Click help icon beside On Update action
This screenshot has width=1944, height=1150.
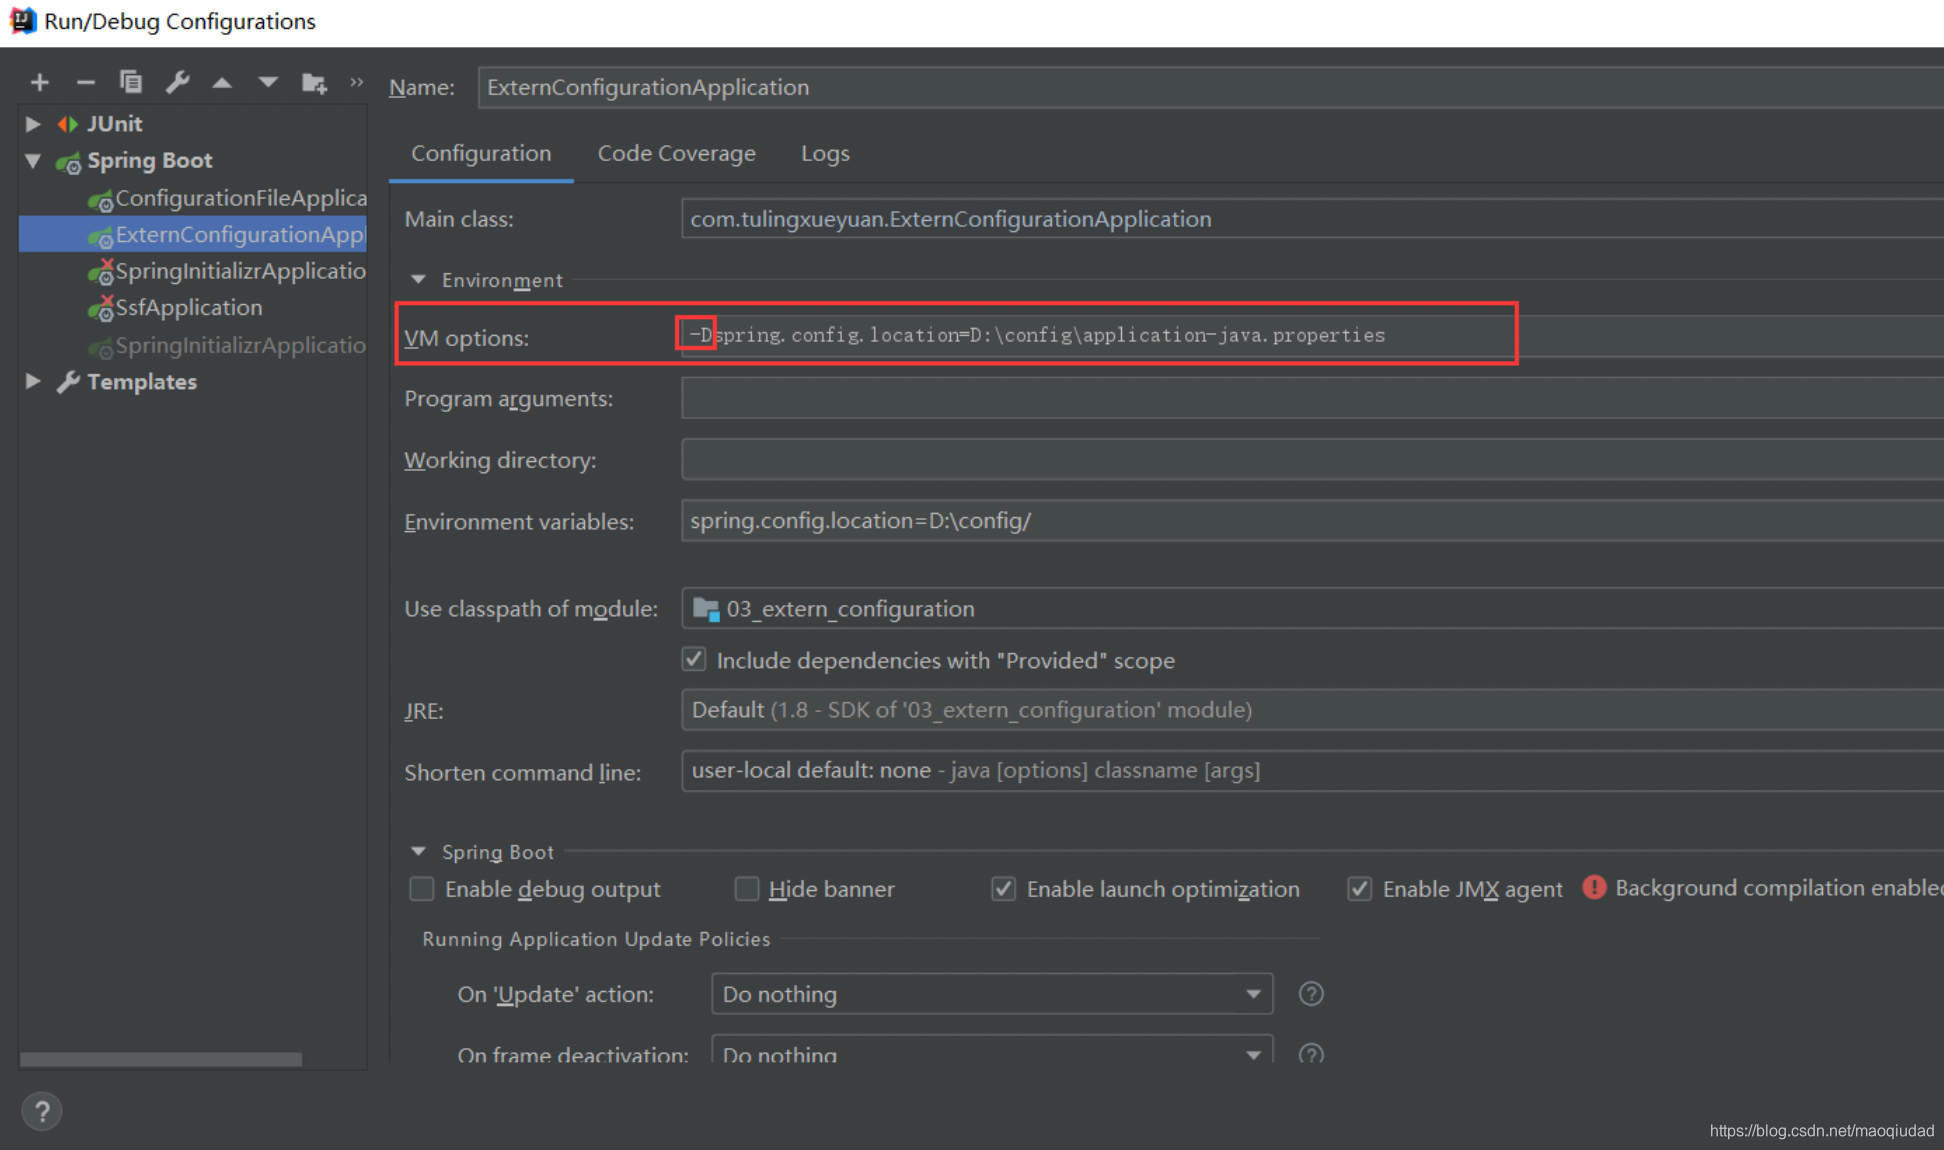[x=1311, y=994]
